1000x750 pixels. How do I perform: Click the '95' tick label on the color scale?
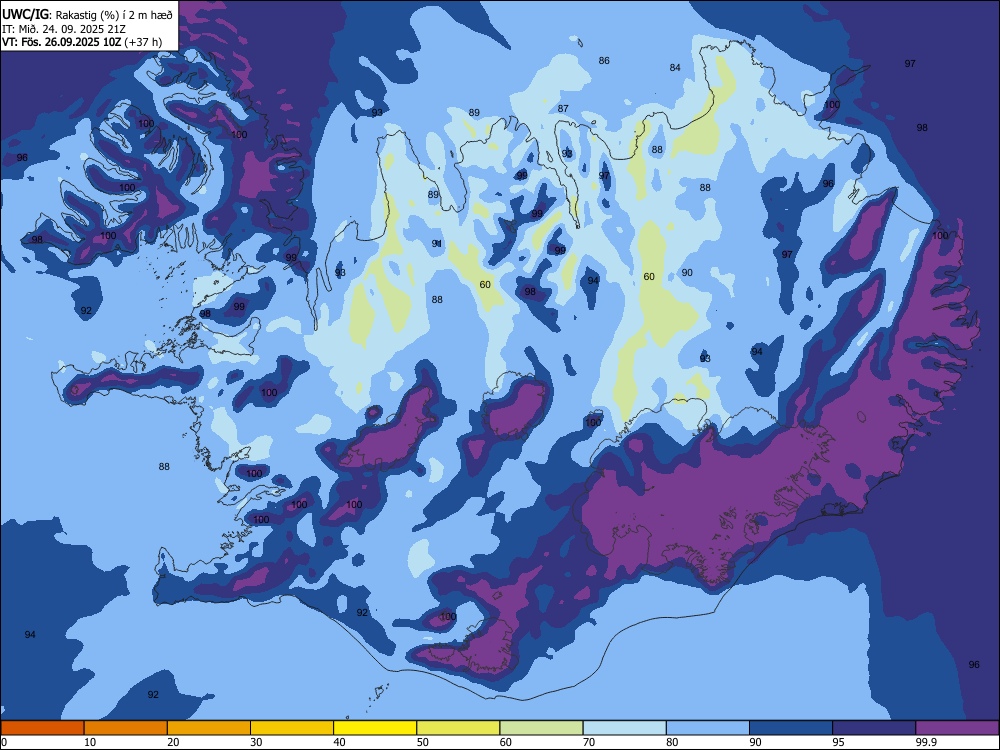[x=839, y=742]
